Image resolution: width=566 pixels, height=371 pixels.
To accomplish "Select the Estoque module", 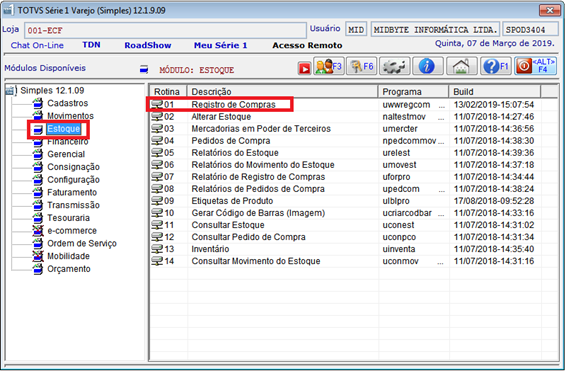I will pyautogui.click(x=64, y=129).
